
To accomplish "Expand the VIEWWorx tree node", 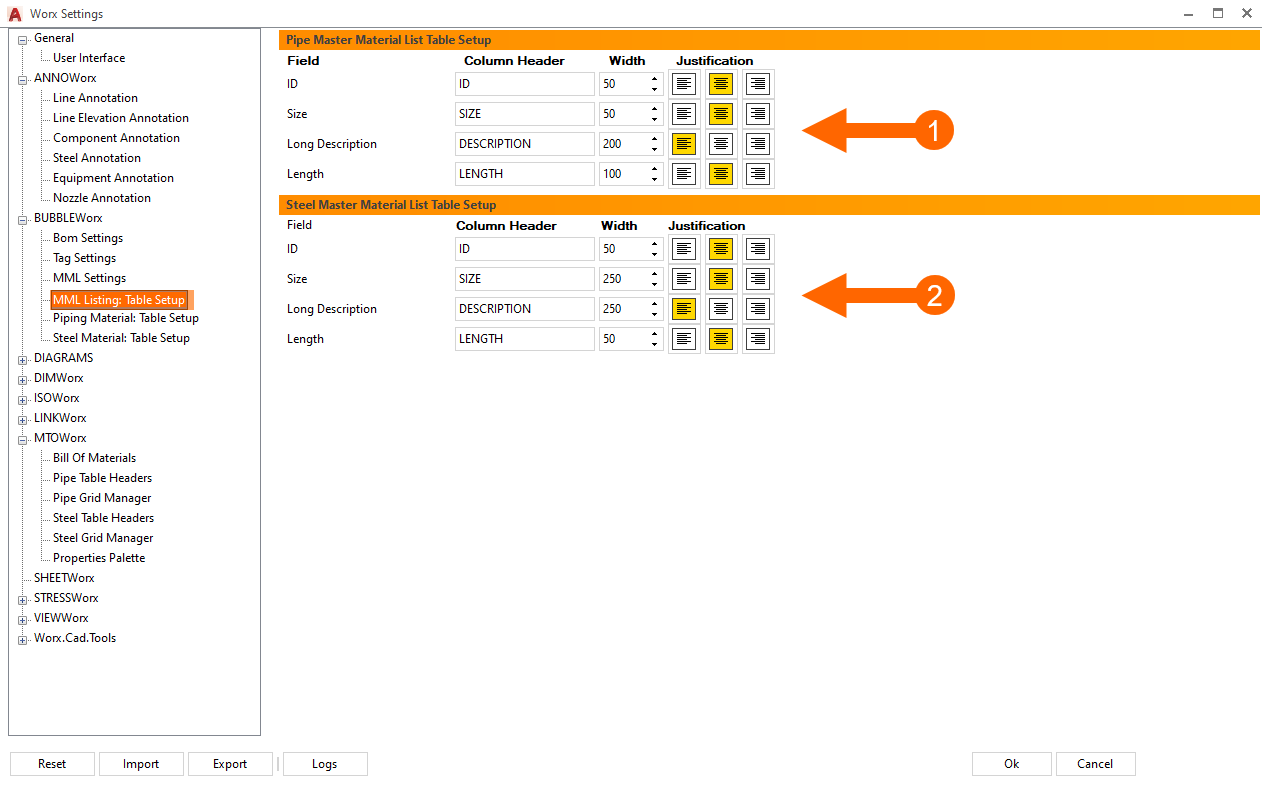I will point(22,619).
